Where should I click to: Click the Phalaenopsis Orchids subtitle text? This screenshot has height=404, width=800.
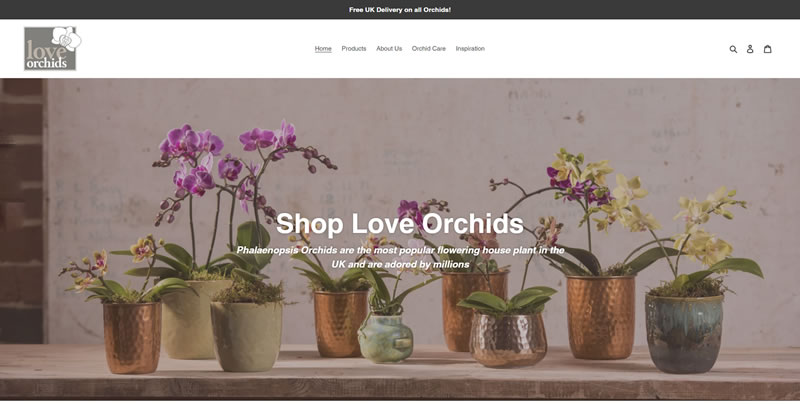click(x=400, y=257)
